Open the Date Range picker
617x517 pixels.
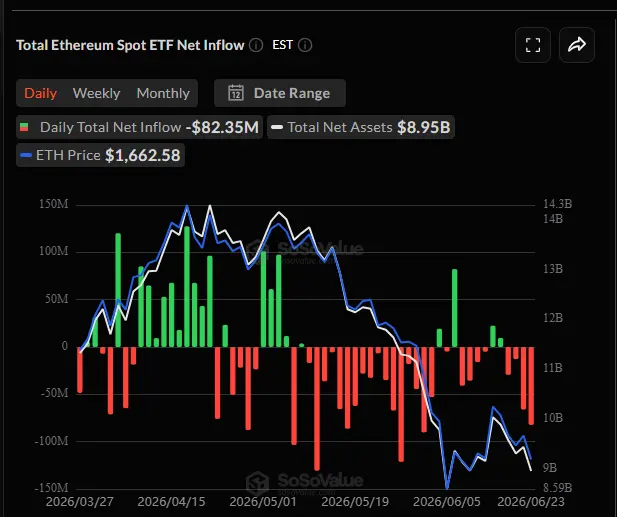pyautogui.click(x=280, y=93)
